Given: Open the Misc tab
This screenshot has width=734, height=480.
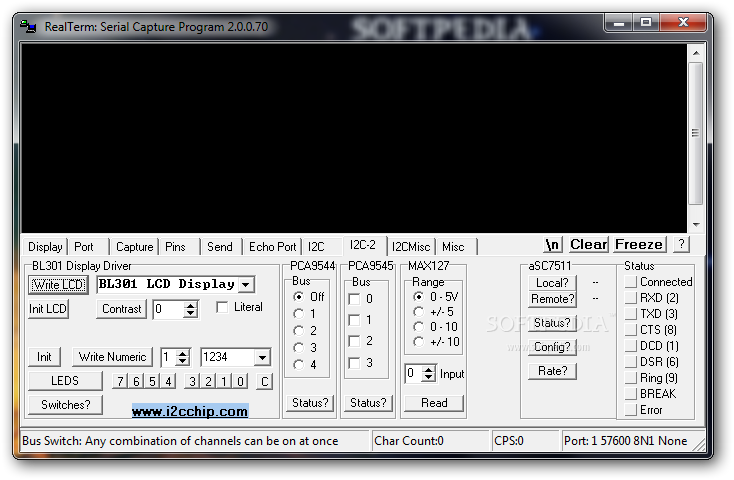Looking at the screenshot, I should click(x=453, y=247).
